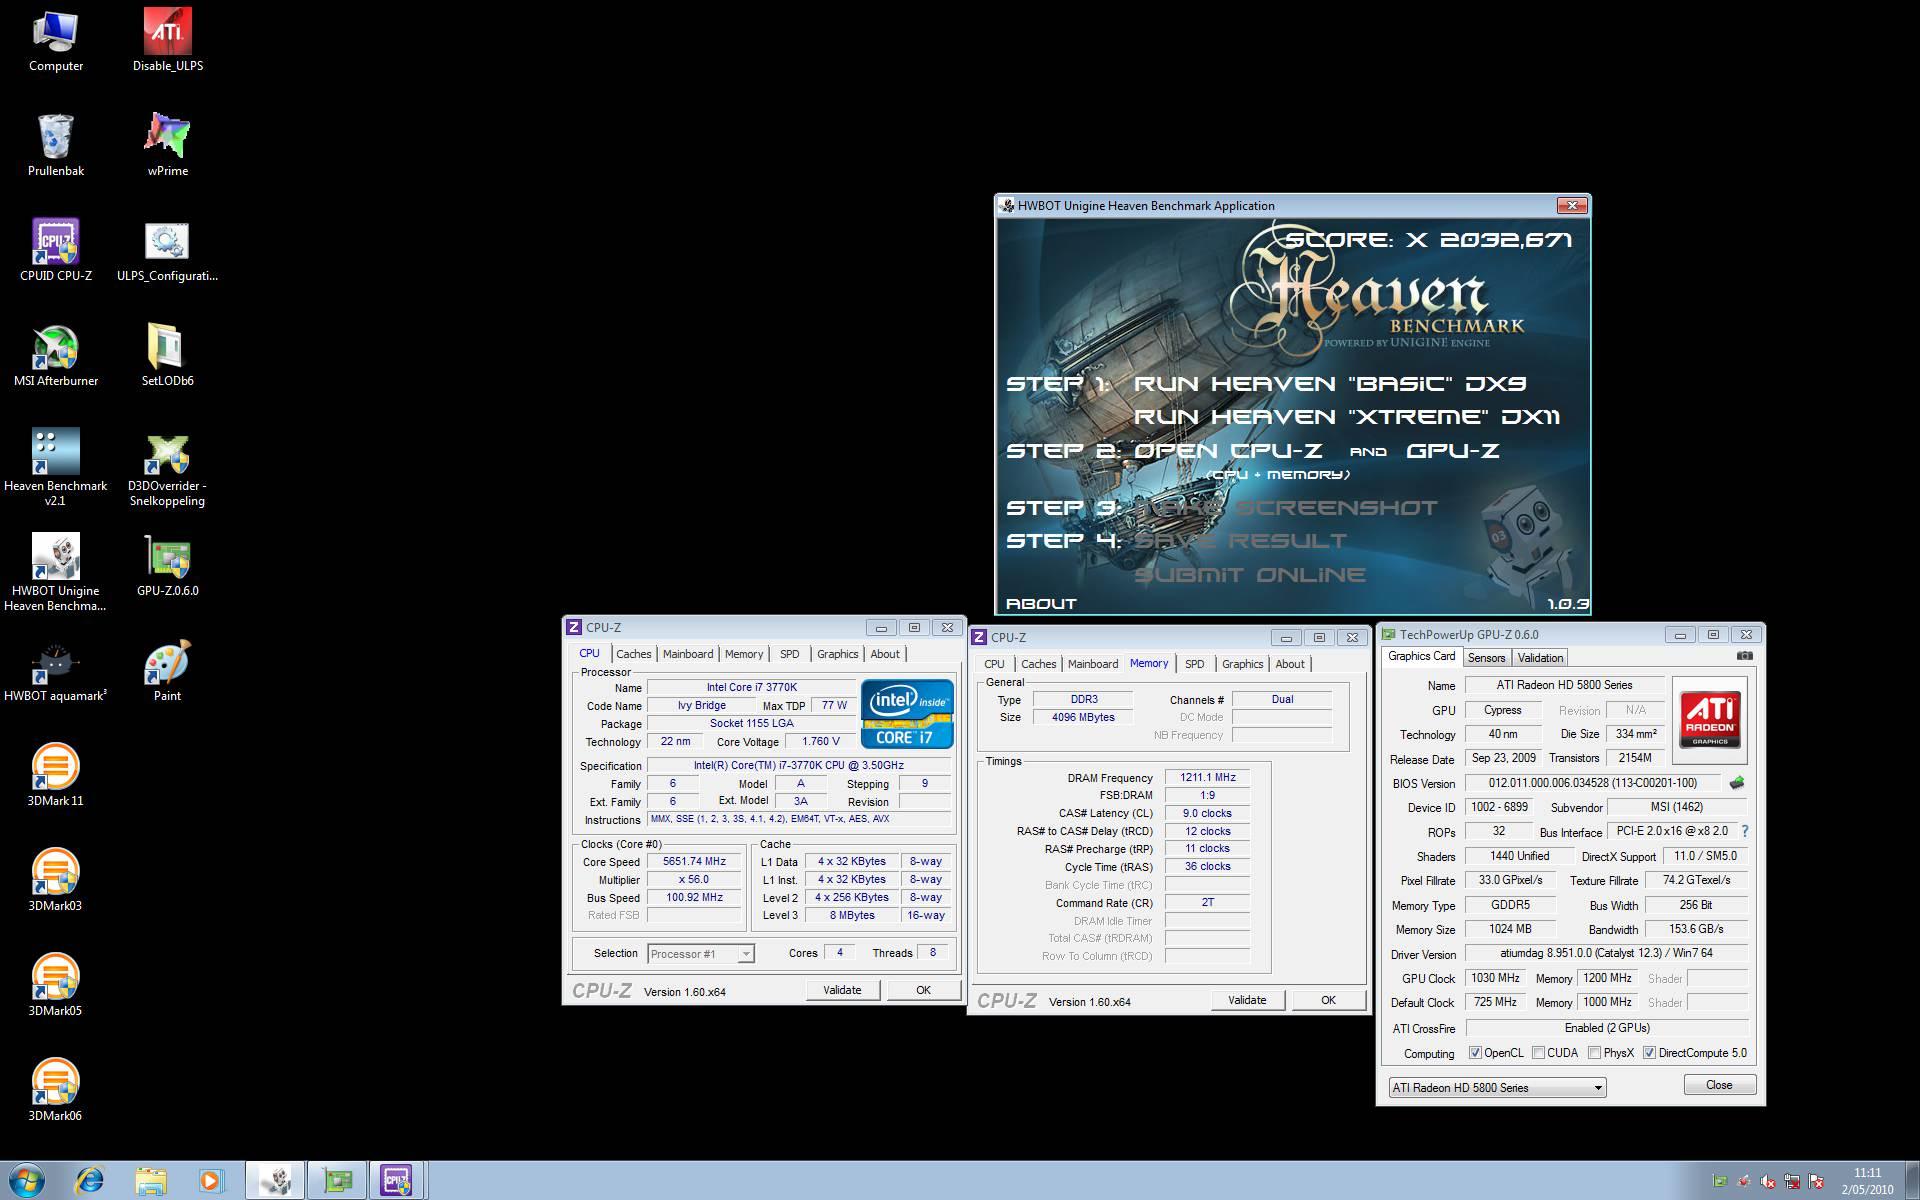The width and height of the screenshot is (1920, 1200).
Task: Launch the 3DMark06 desktop shortcut
Action: coord(56,1091)
